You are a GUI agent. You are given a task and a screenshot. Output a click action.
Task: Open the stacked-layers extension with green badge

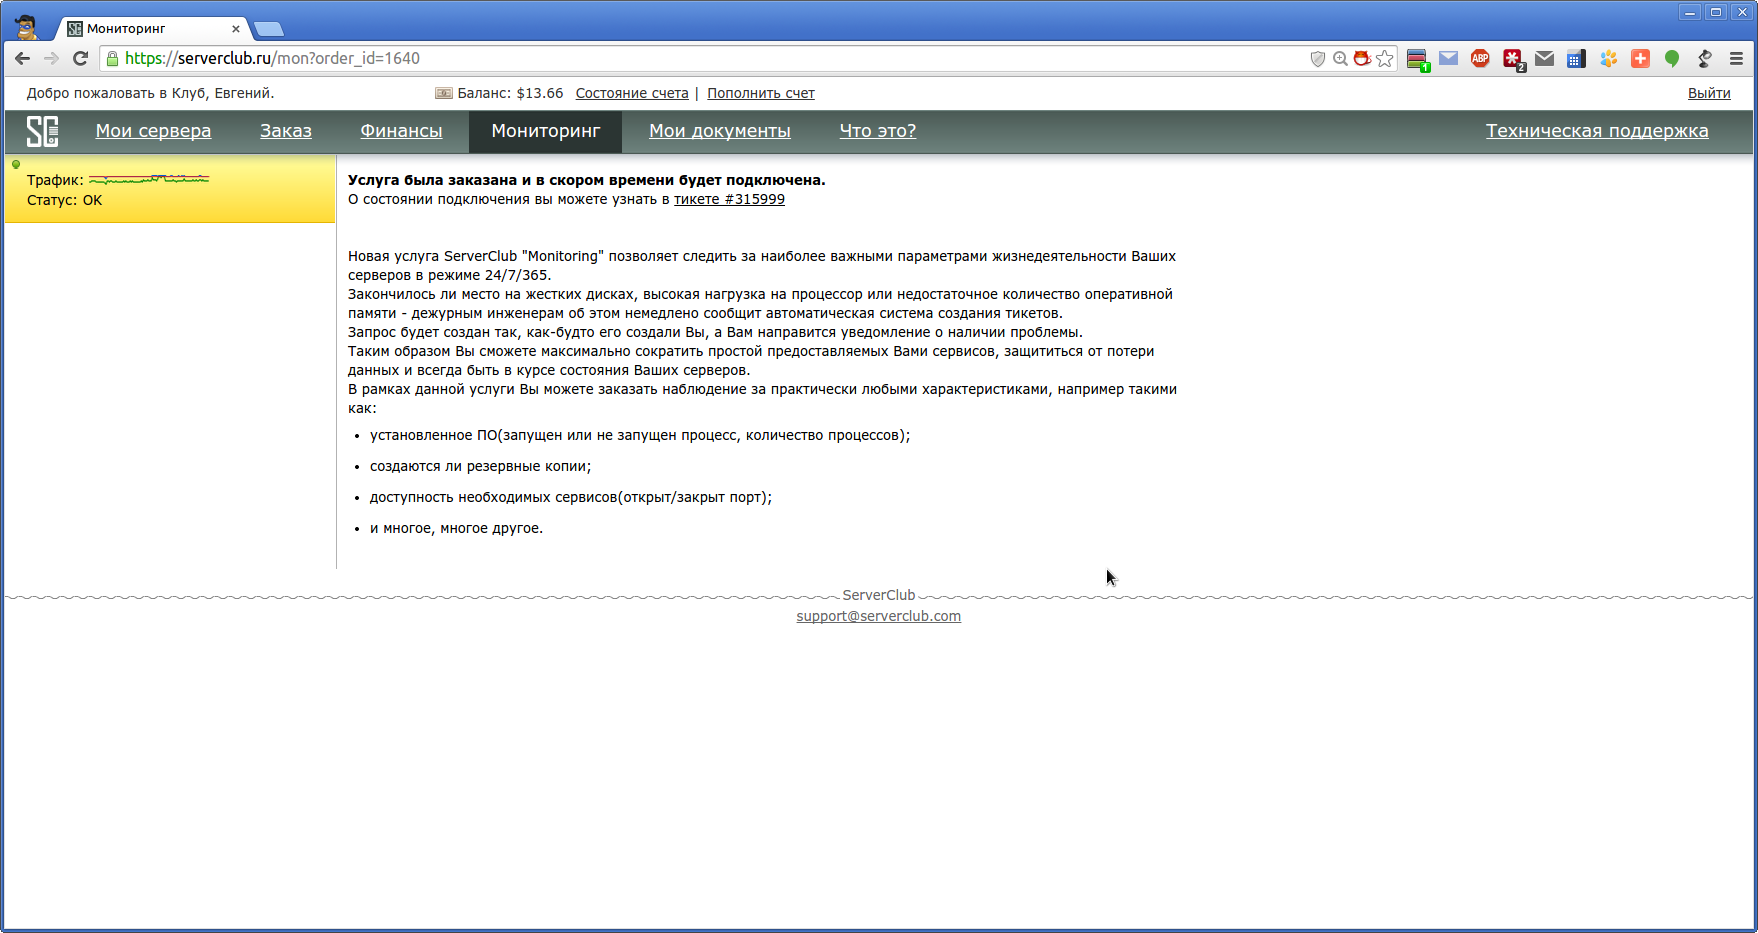pos(1417,59)
